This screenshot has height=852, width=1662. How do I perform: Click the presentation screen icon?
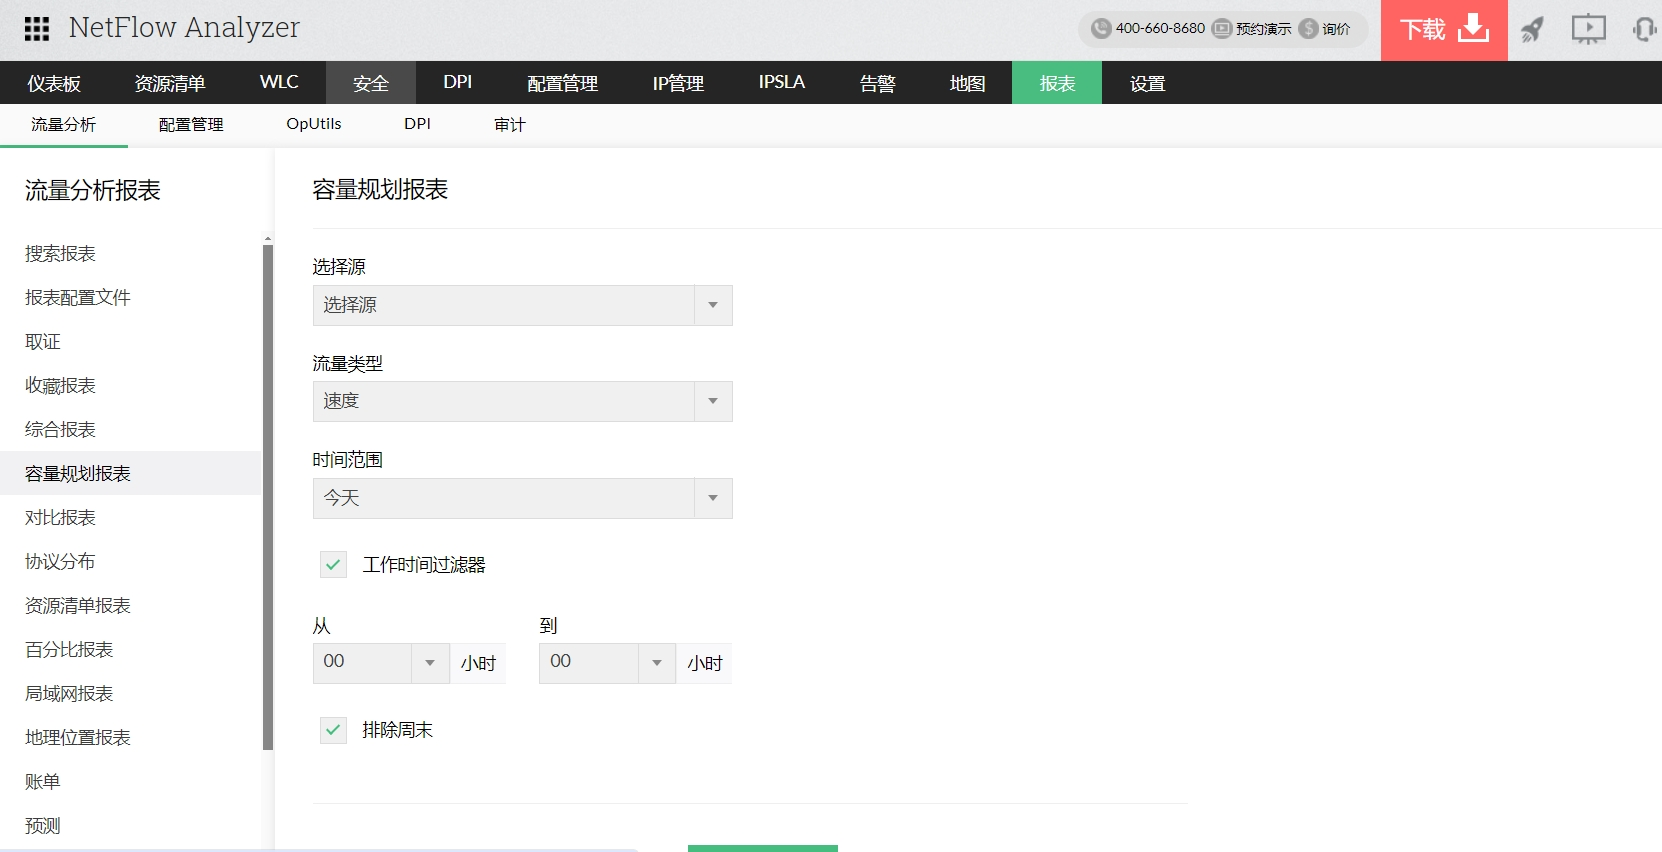point(1588,30)
